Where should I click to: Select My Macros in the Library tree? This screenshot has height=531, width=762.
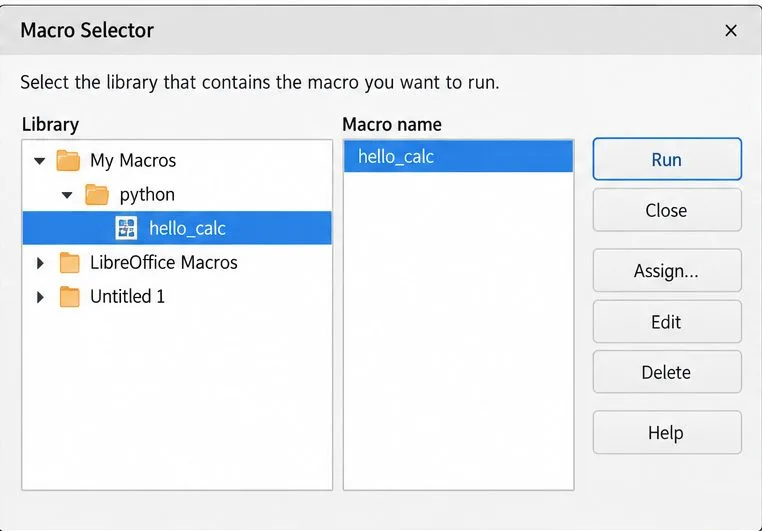133,160
